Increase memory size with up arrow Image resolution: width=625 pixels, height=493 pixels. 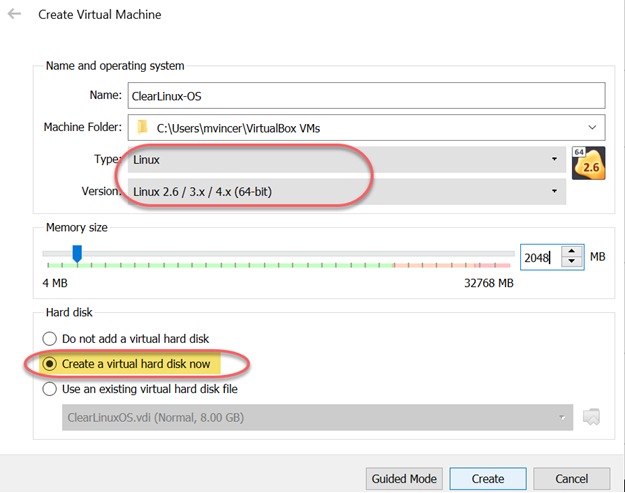tap(572, 251)
